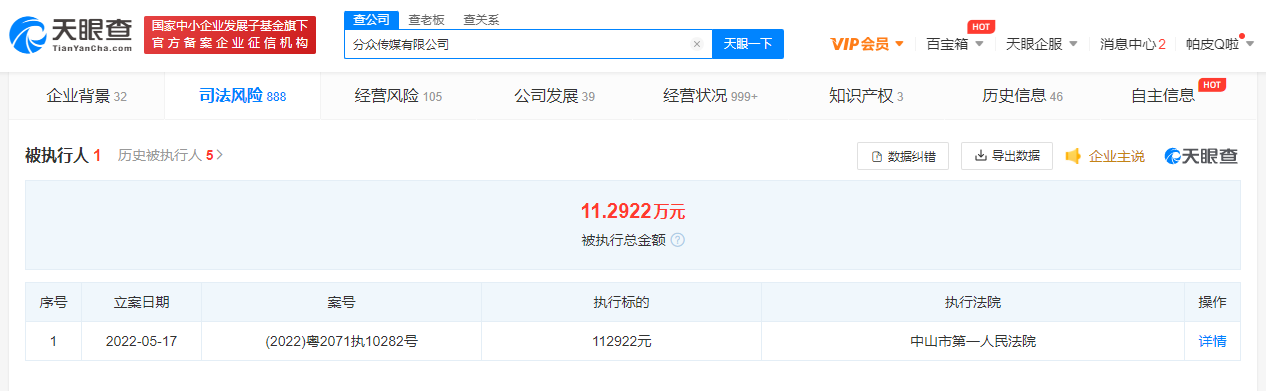Click the 被执行人 1 section heading
The width and height of the screenshot is (1266, 391).
(63, 155)
